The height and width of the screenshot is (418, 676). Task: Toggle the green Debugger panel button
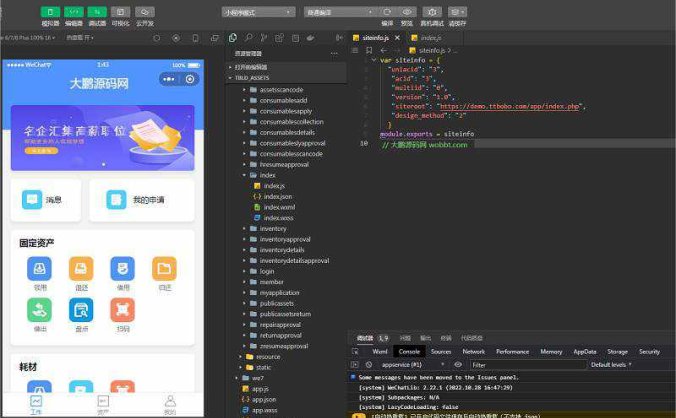point(97,12)
